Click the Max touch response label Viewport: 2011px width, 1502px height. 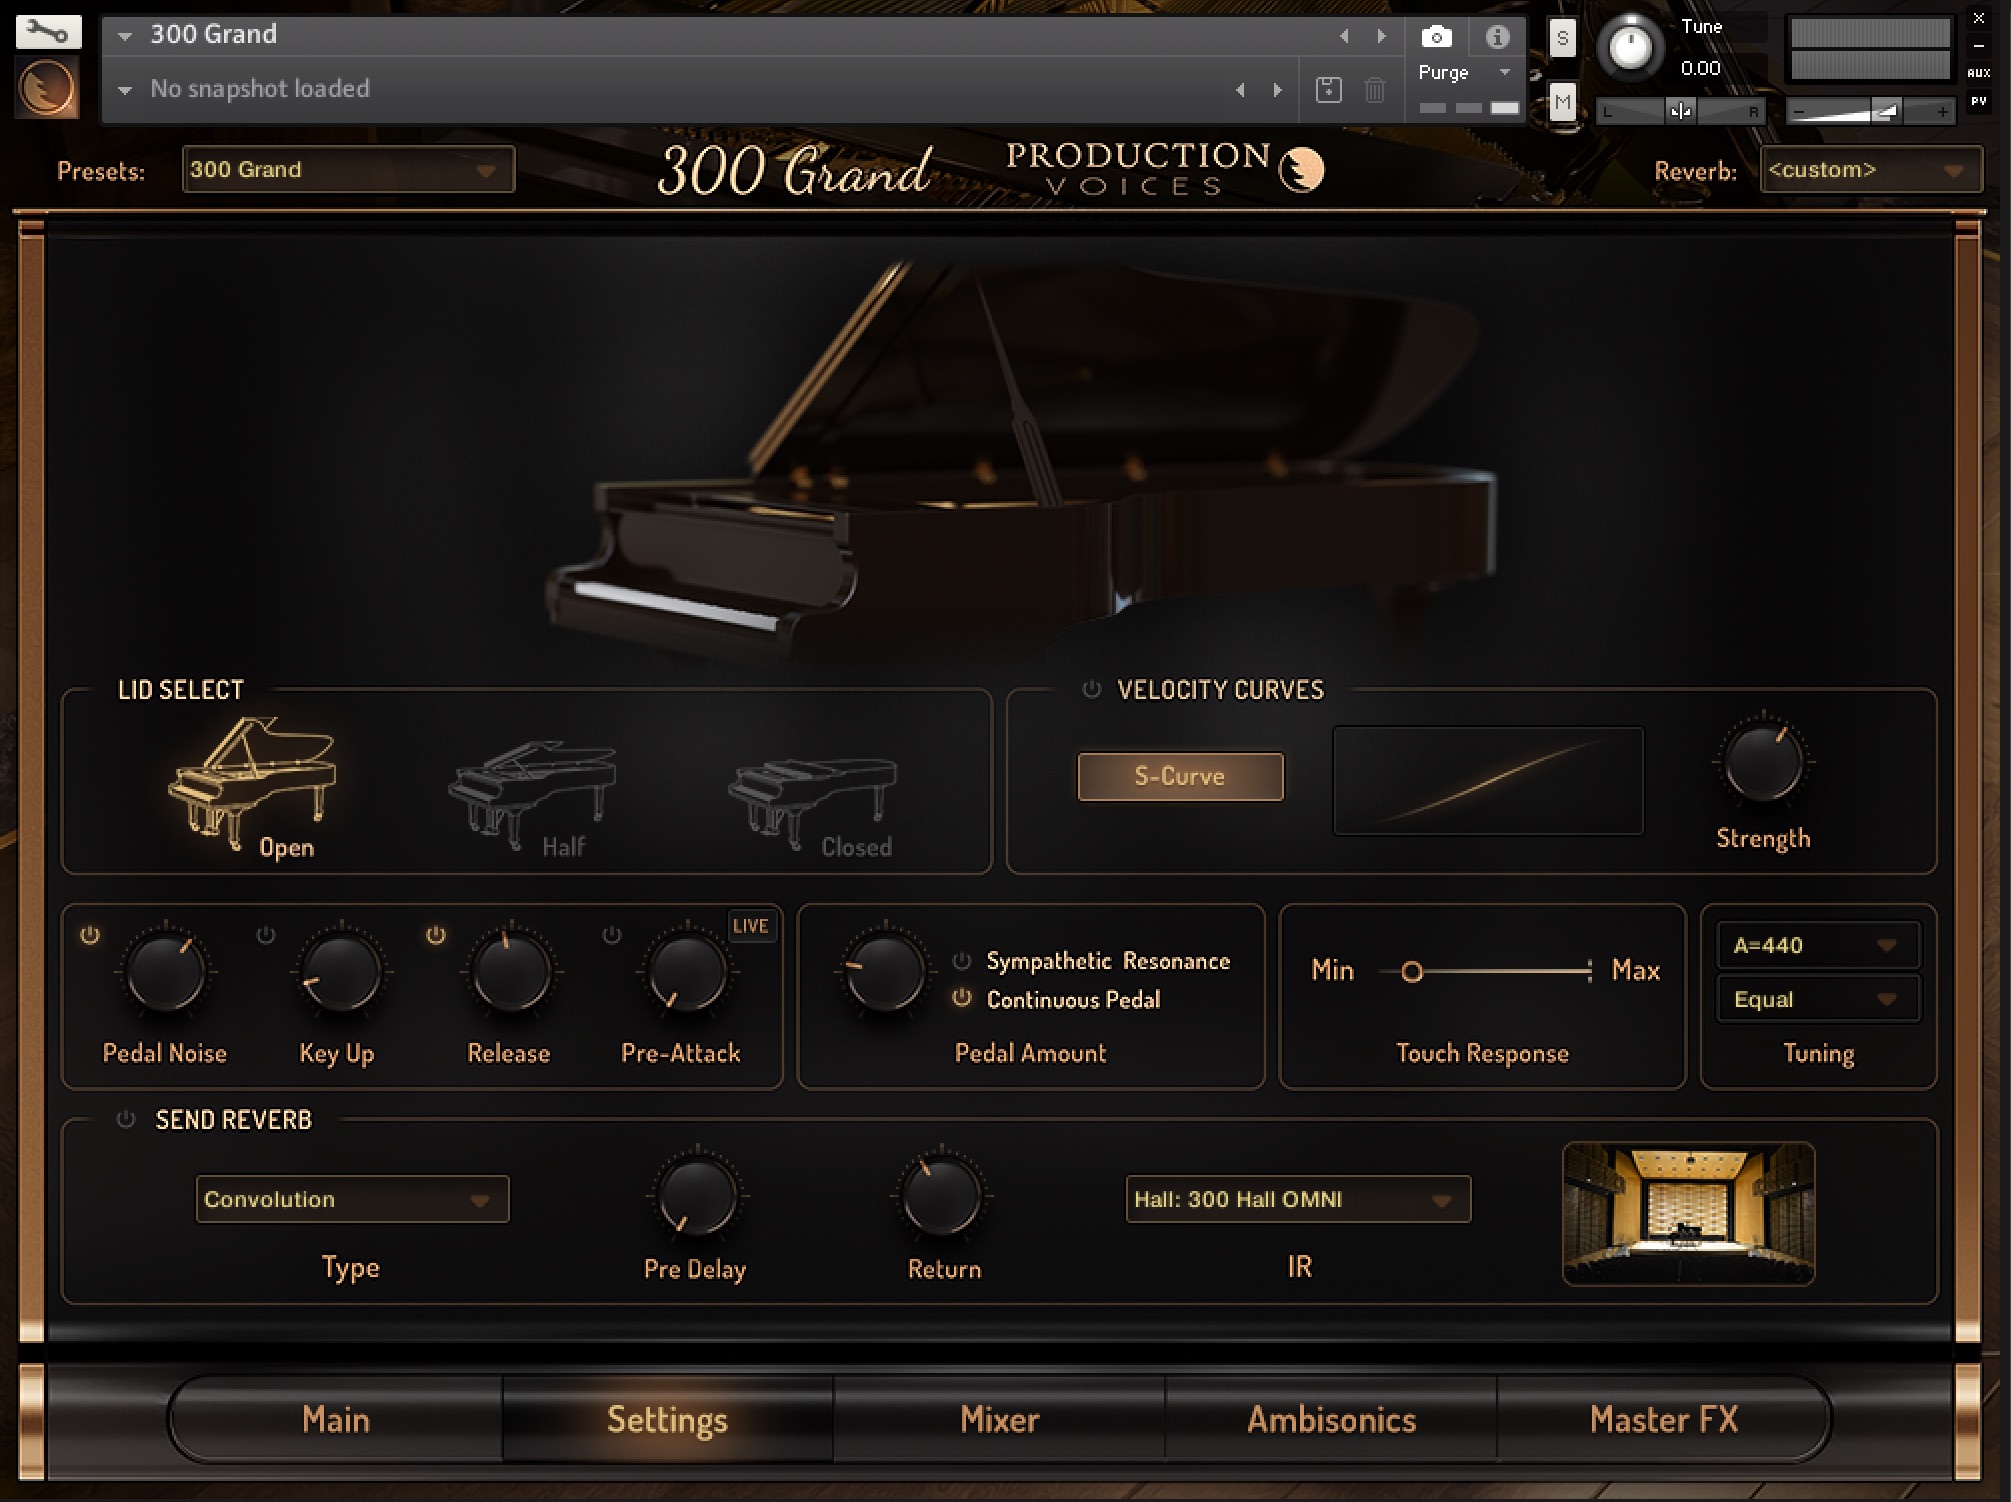pyautogui.click(x=1636, y=970)
